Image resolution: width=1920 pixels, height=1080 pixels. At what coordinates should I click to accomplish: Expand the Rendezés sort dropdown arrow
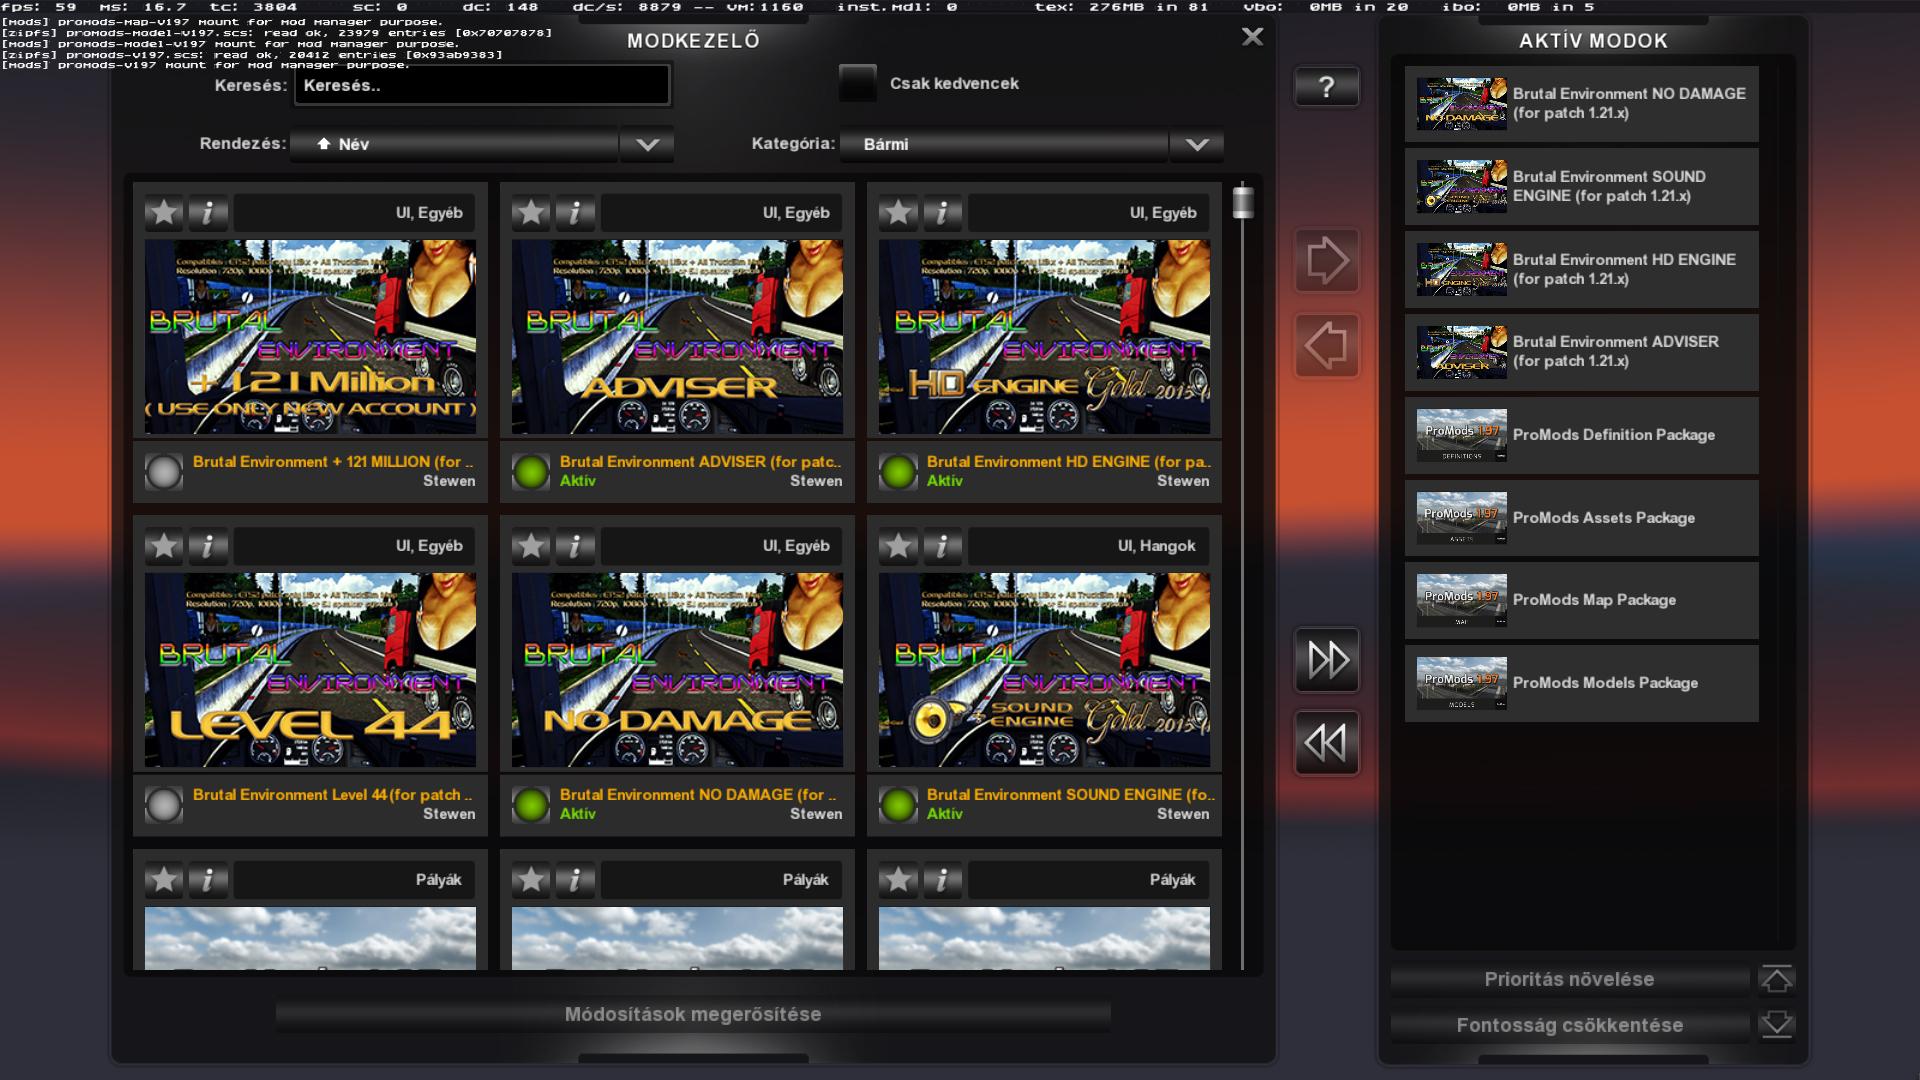pyautogui.click(x=647, y=144)
